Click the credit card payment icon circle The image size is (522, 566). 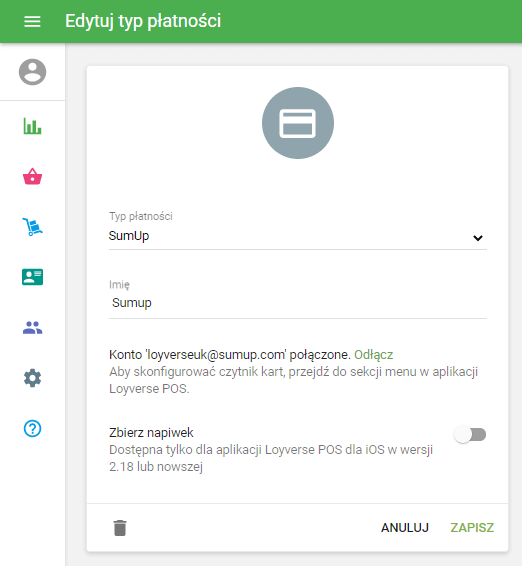(x=298, y=123)
